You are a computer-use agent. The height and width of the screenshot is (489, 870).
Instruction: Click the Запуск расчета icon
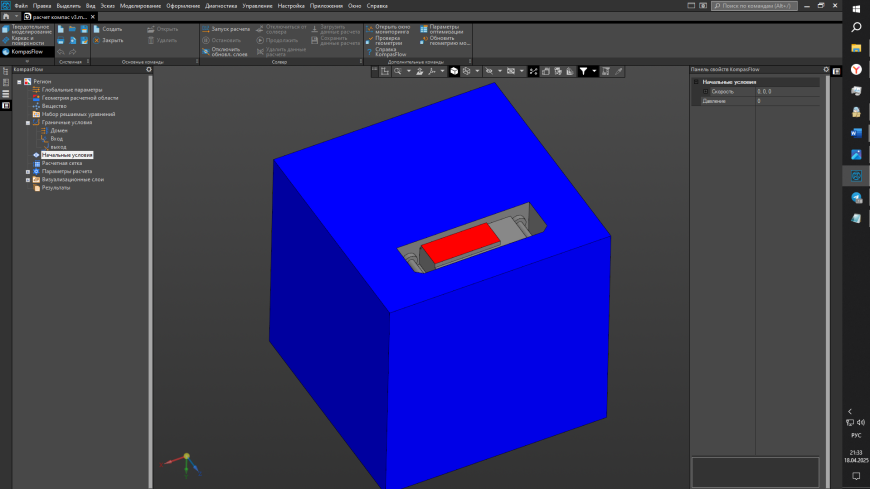[x=206, y=29]
